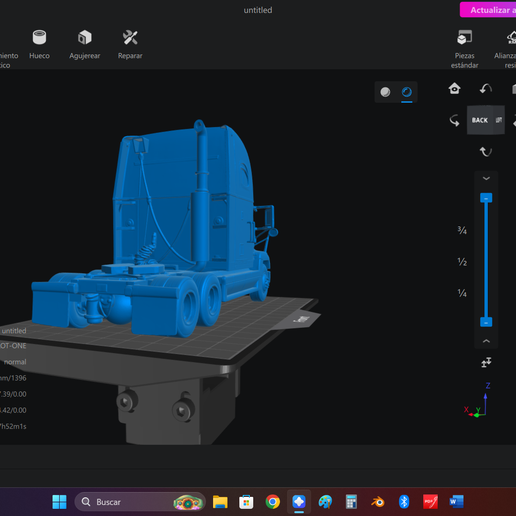Screen dimensions: 516x516
Task: Switch to solid shaded view mode
Action: 385,92
